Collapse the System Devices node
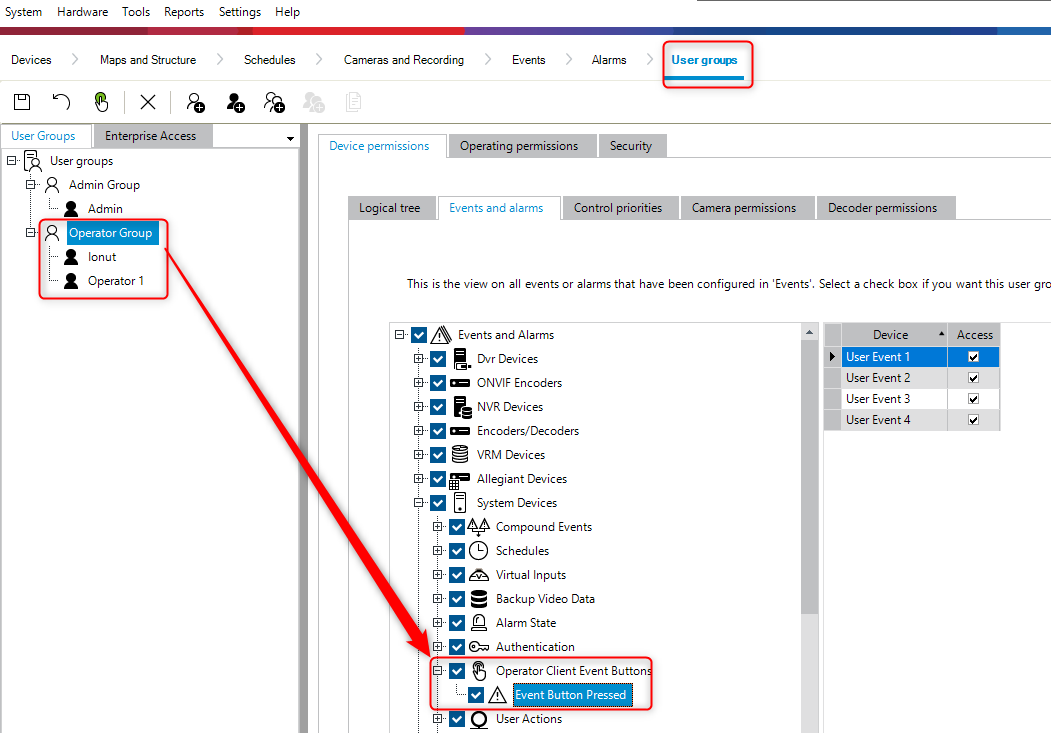 (x=419, y=503)
